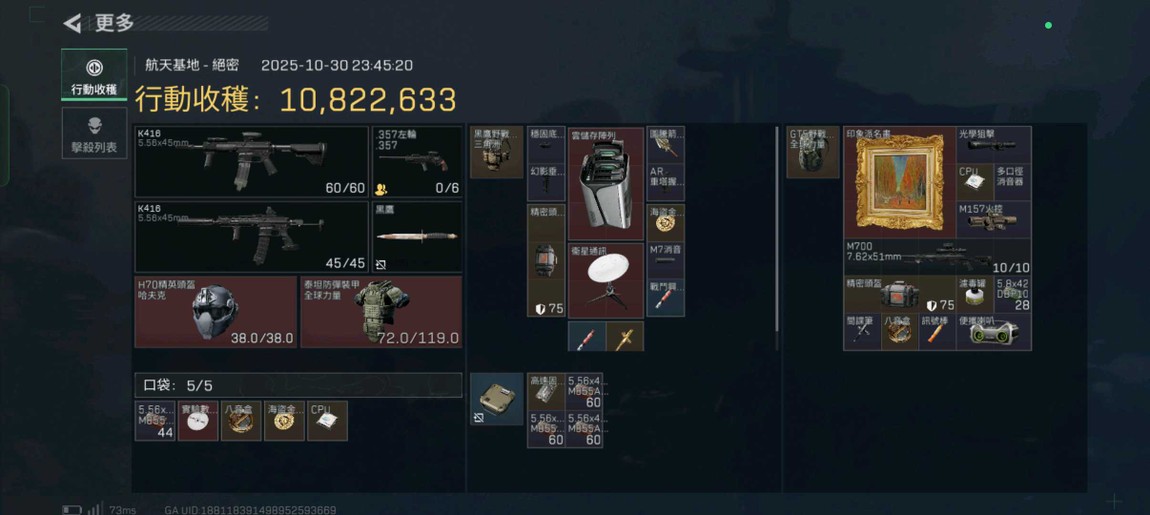Viewport: 1150px width, 515px height.
Task: Click the 行動收穫 10,822,633 total value
Action: (296, 100)
